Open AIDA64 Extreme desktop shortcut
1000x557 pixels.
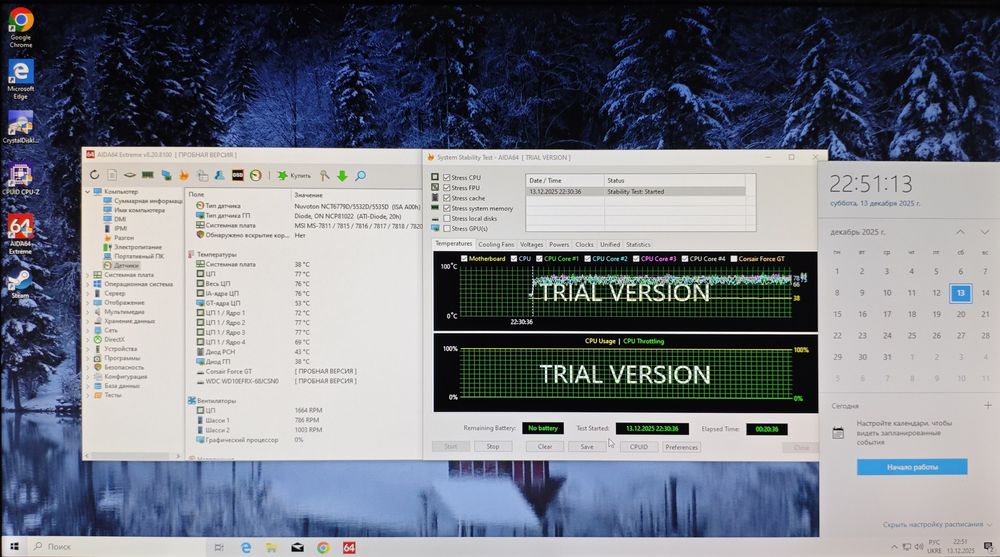click(20, 234)
